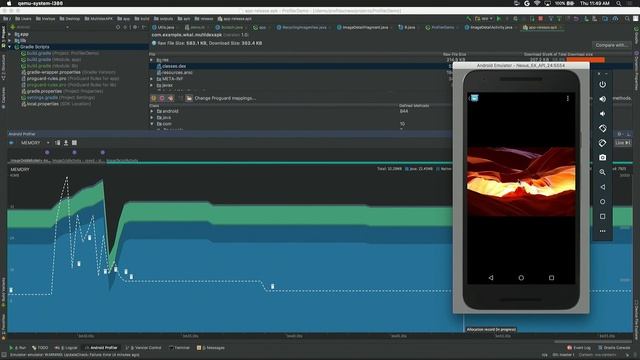Switch to the R.java editor tab
This screenshot has height=360, width=640.
pos(407,27)
